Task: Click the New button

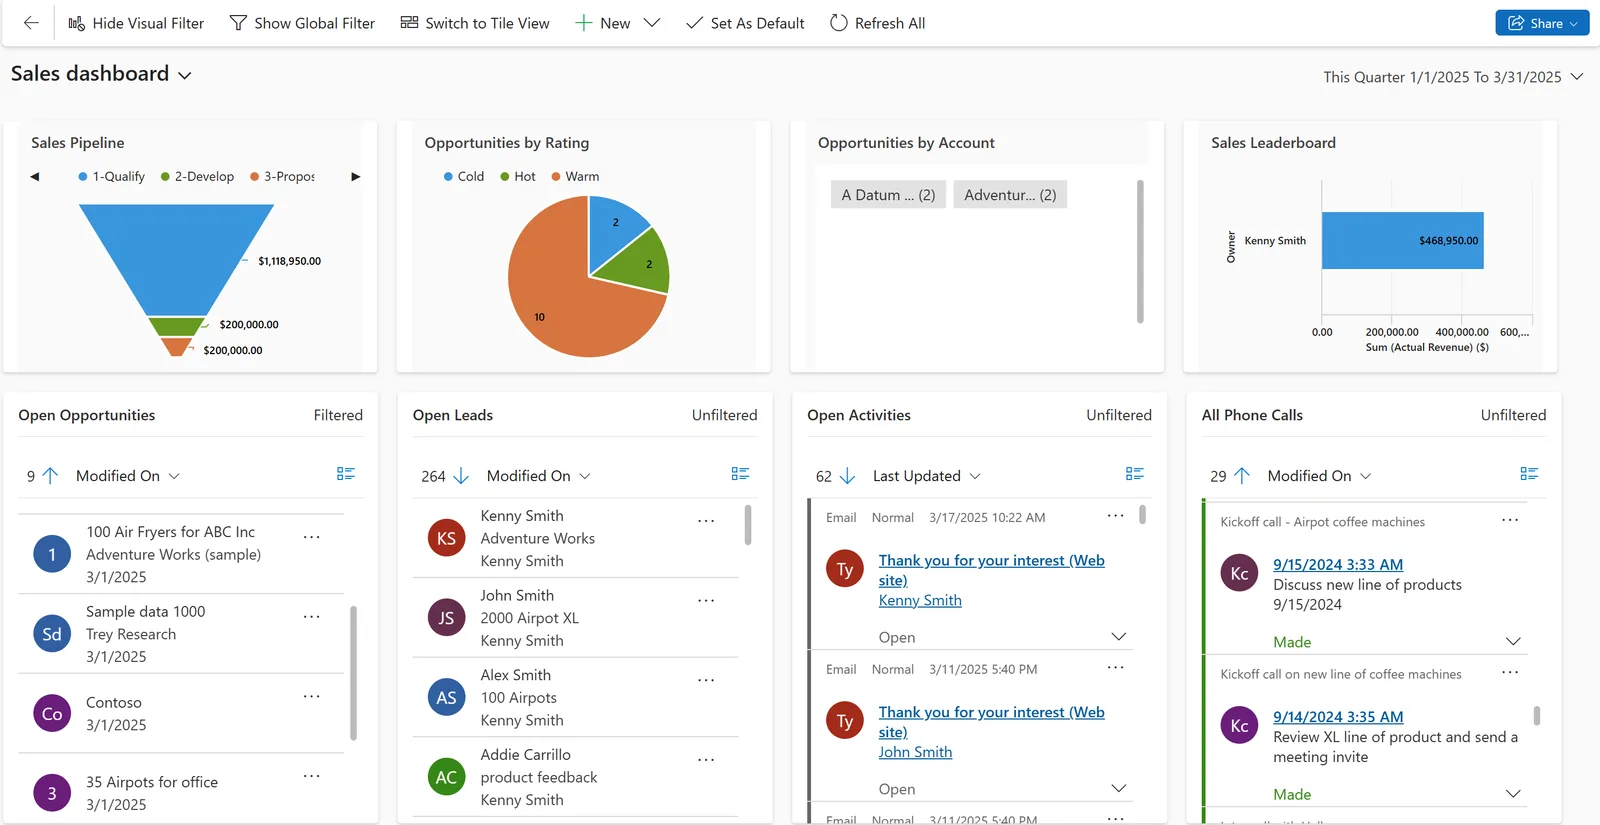Action: coord(603,23)
